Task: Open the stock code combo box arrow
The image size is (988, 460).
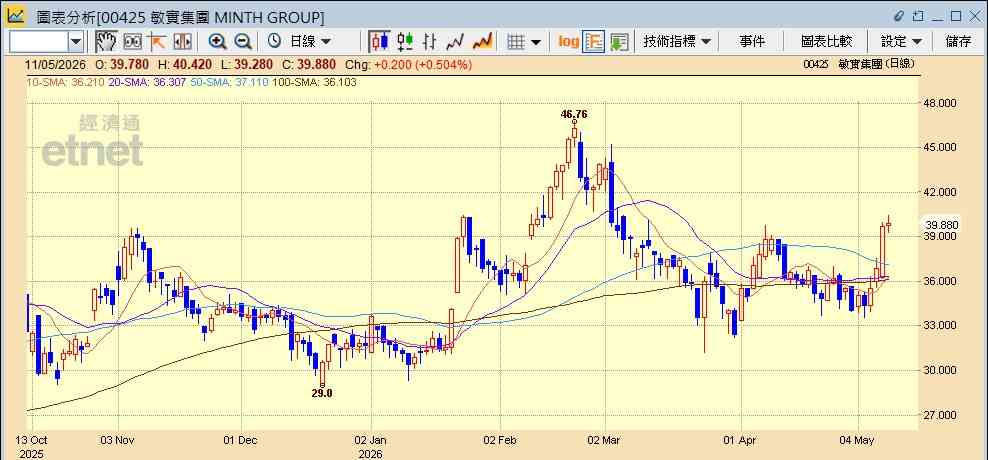Action: tap(76, 42)
